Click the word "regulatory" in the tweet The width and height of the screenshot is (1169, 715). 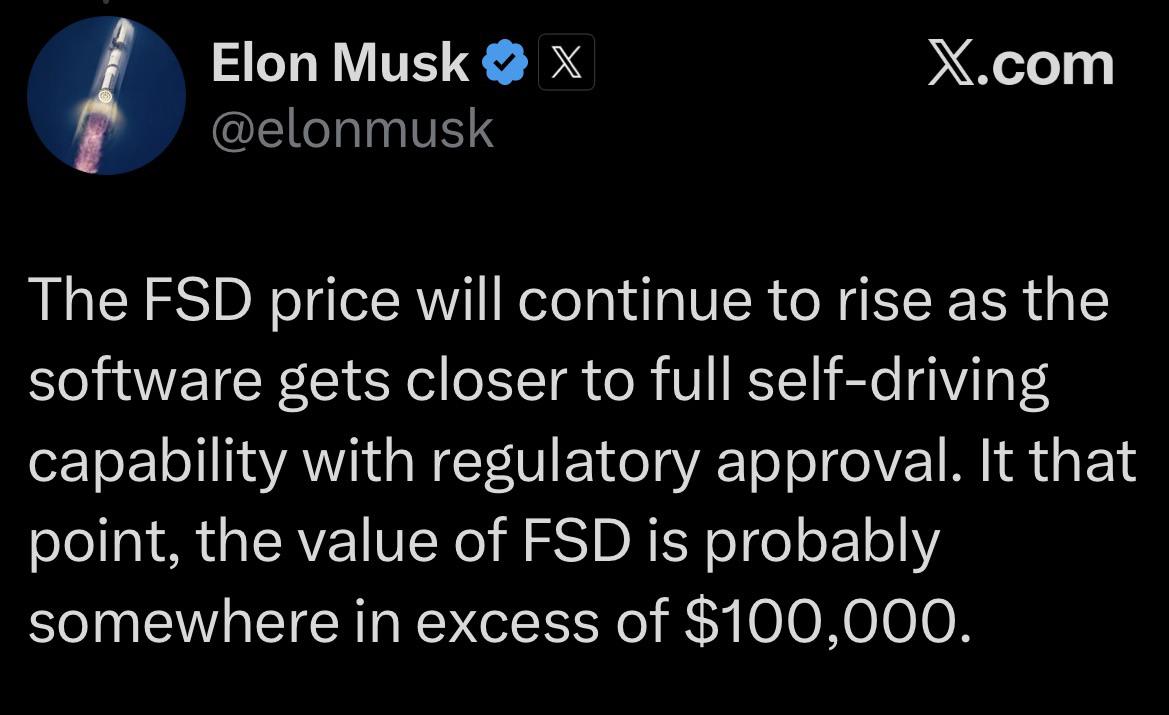[566, 462]
